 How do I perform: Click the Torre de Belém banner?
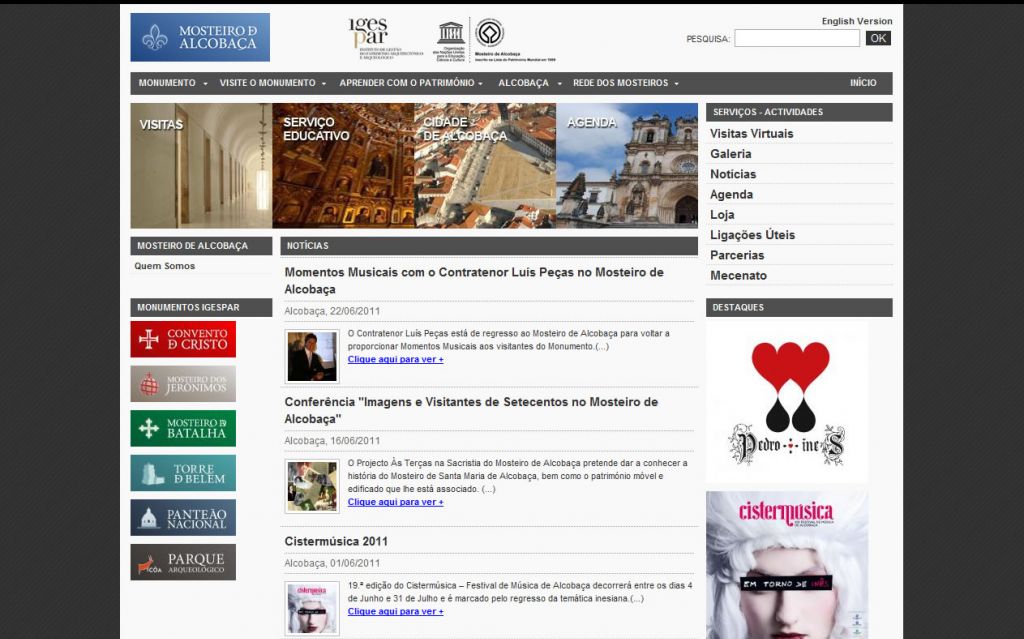pos(183,473)
